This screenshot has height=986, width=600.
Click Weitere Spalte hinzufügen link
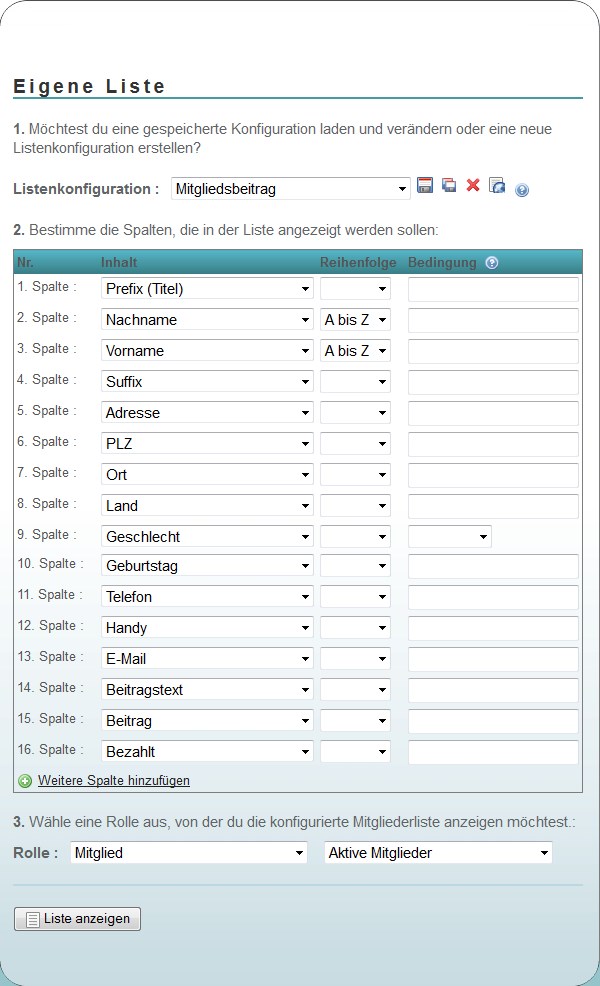[x=114, y=781]
